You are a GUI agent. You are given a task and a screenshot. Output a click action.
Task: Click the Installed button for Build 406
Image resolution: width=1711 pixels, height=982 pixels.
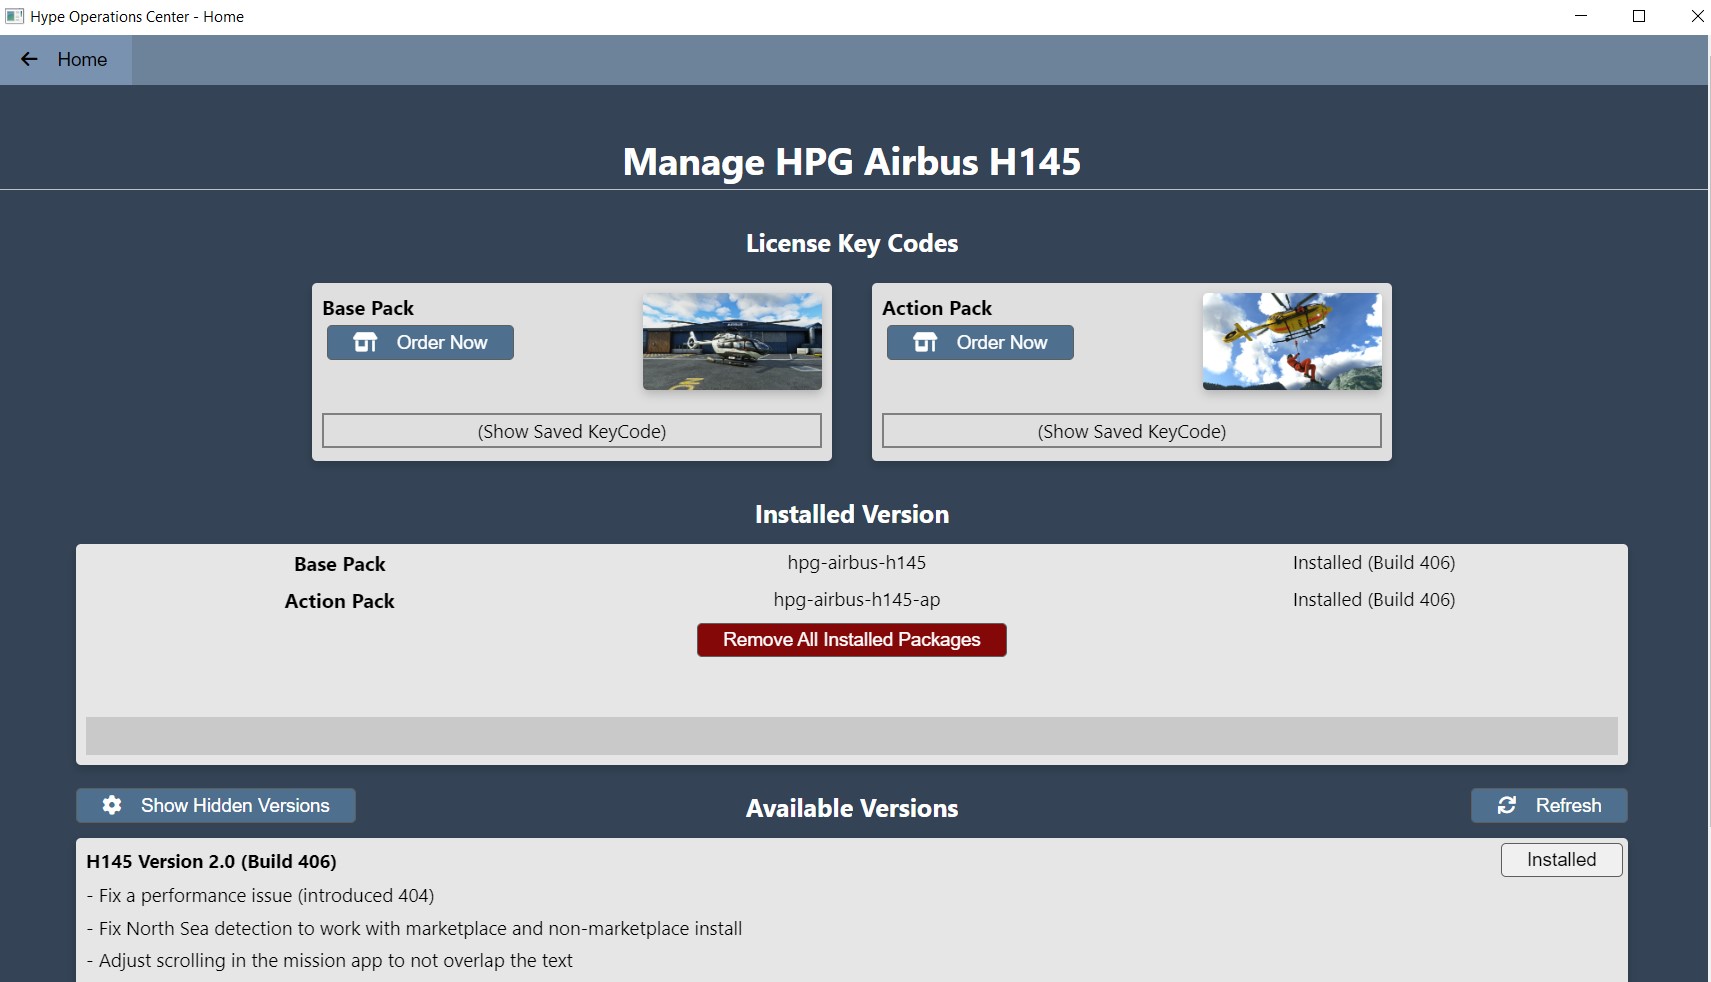click(x=1562, y=860)
